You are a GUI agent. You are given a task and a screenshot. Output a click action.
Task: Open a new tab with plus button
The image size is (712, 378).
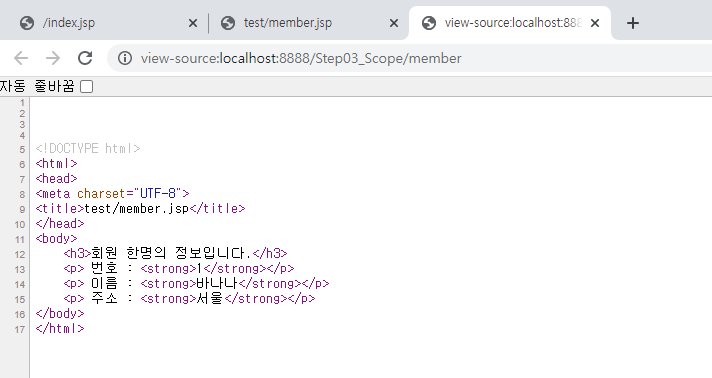click(633, 23)
